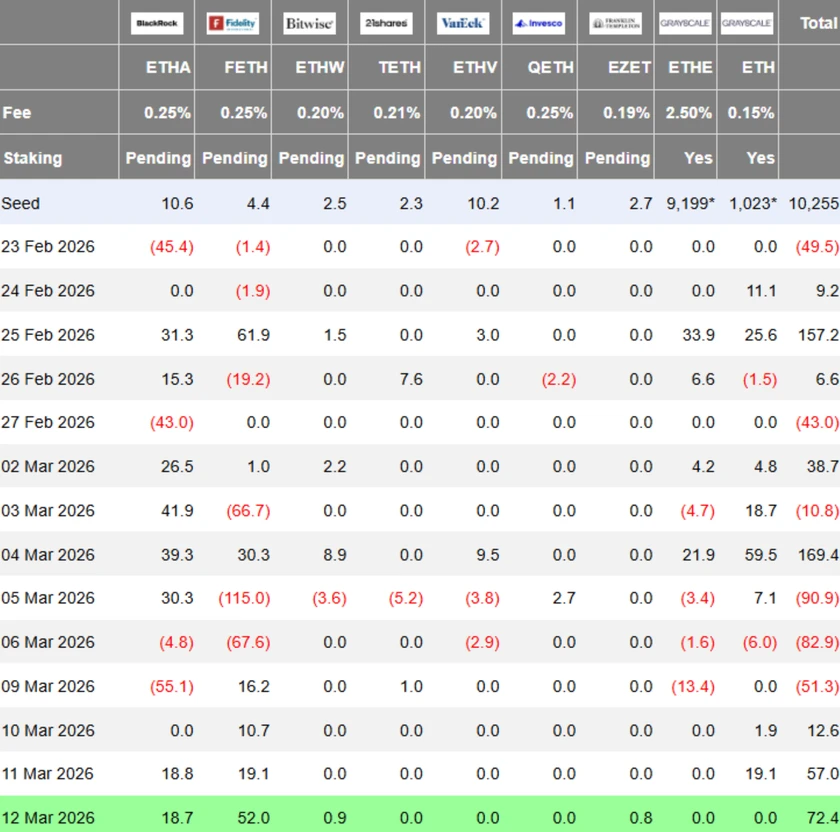Image resolution: width=840 pixels, height=832 pixels.
Task: Click the 10,255 Seed total value
Action: tap(813, 203)
